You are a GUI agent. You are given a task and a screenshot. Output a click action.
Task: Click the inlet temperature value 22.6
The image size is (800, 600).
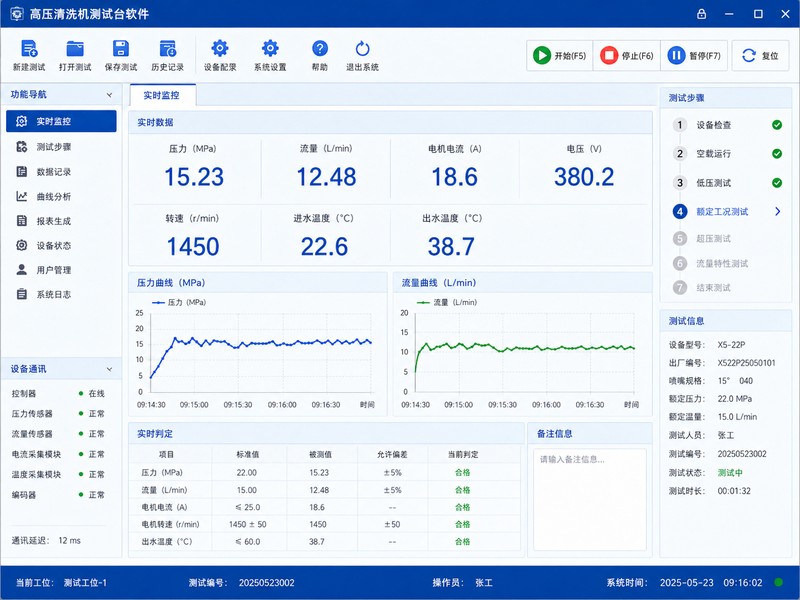click(324, 246)
